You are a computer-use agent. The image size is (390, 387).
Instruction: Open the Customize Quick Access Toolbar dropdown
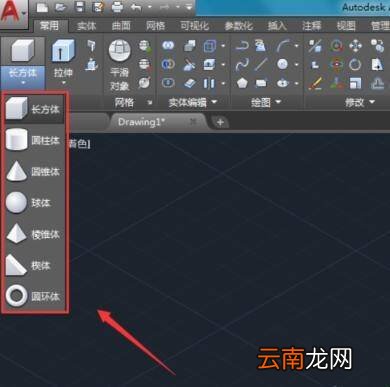[189, 7]
